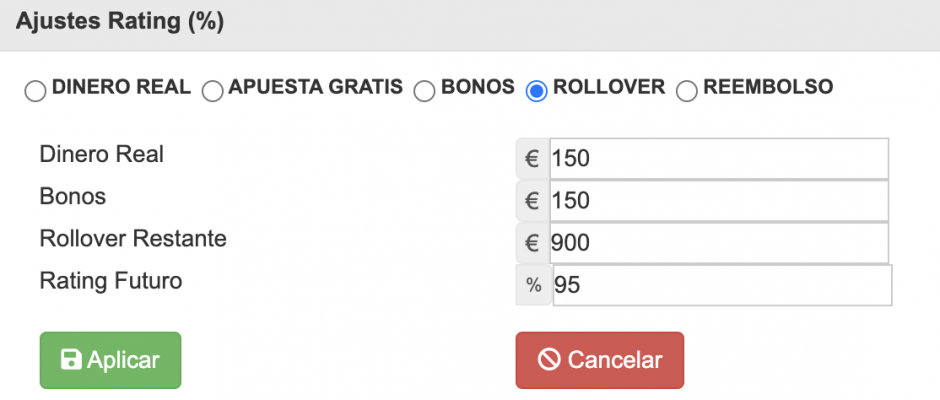This screenshot has width=940, height=400.
Task: Choose the APUESTA GRATIS option
Action: pos(212,91)
